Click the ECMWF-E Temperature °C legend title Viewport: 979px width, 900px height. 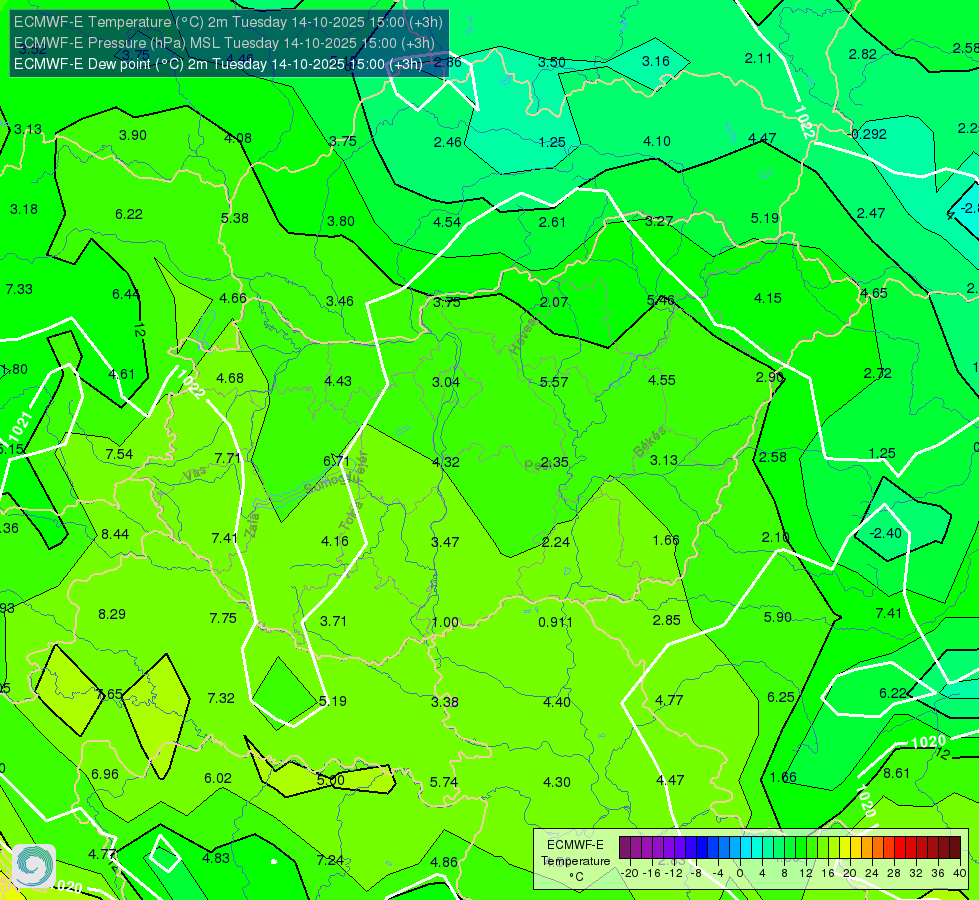pyautogui.click(x=575, y=861)
